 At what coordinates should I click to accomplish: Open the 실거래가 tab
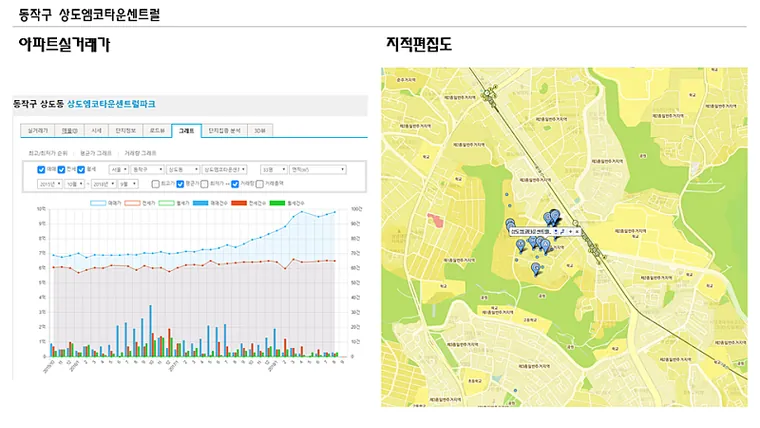38,131
